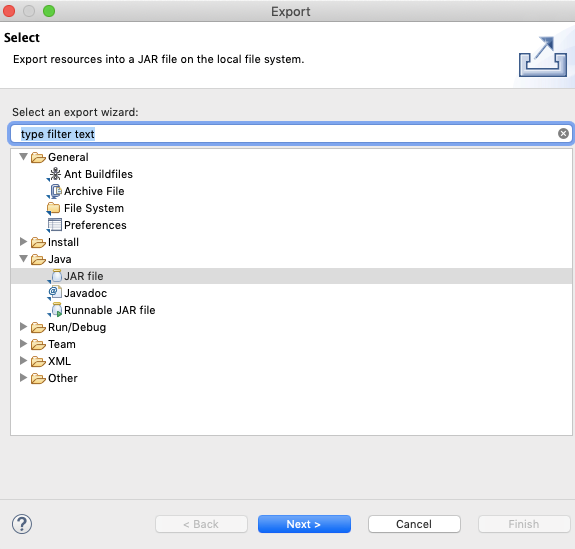Clear the filter text with X icon

[563, 134]
